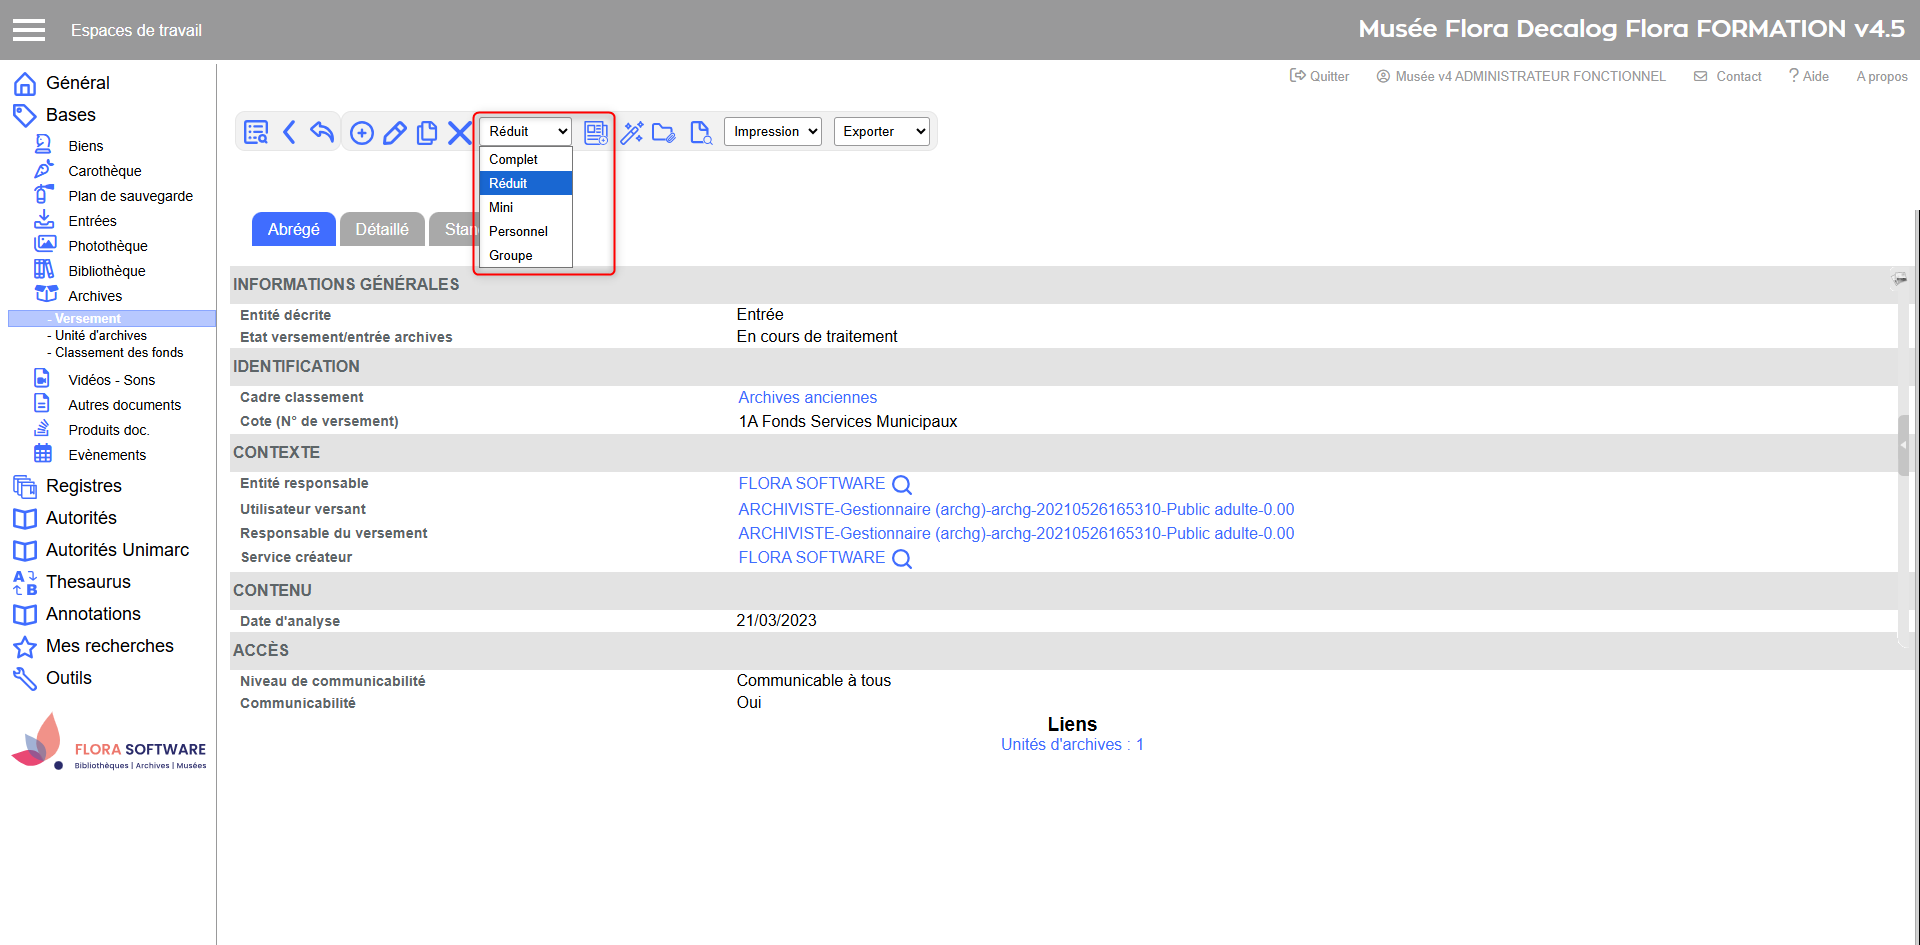
Task: Select Complet in the open dropdown list
Action: pos(514,160)
